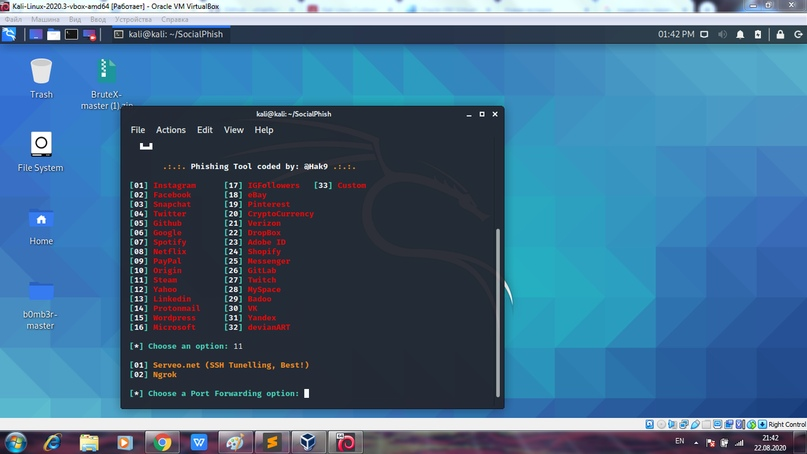
Task: Open VirtualBox Машина menu
Action: click(x=45, y=19)
